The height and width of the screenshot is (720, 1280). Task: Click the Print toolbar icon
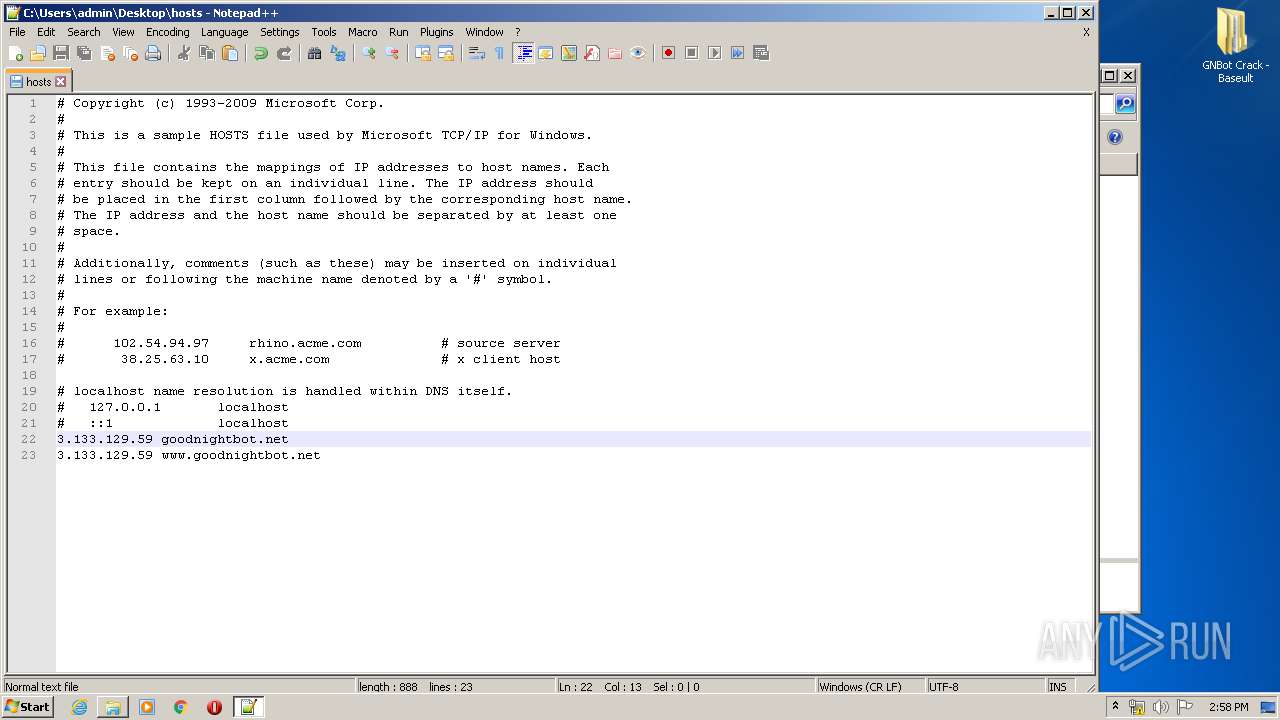153,53
